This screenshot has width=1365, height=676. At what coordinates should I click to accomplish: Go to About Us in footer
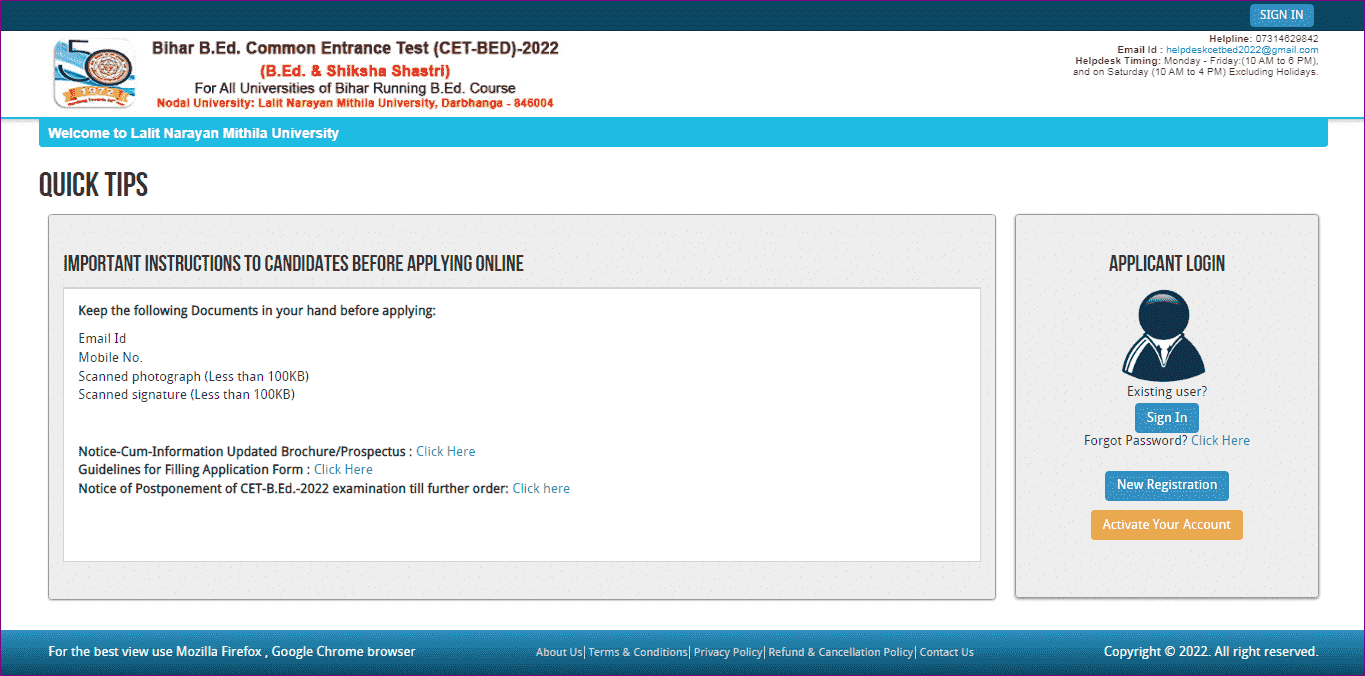[558, 652]
